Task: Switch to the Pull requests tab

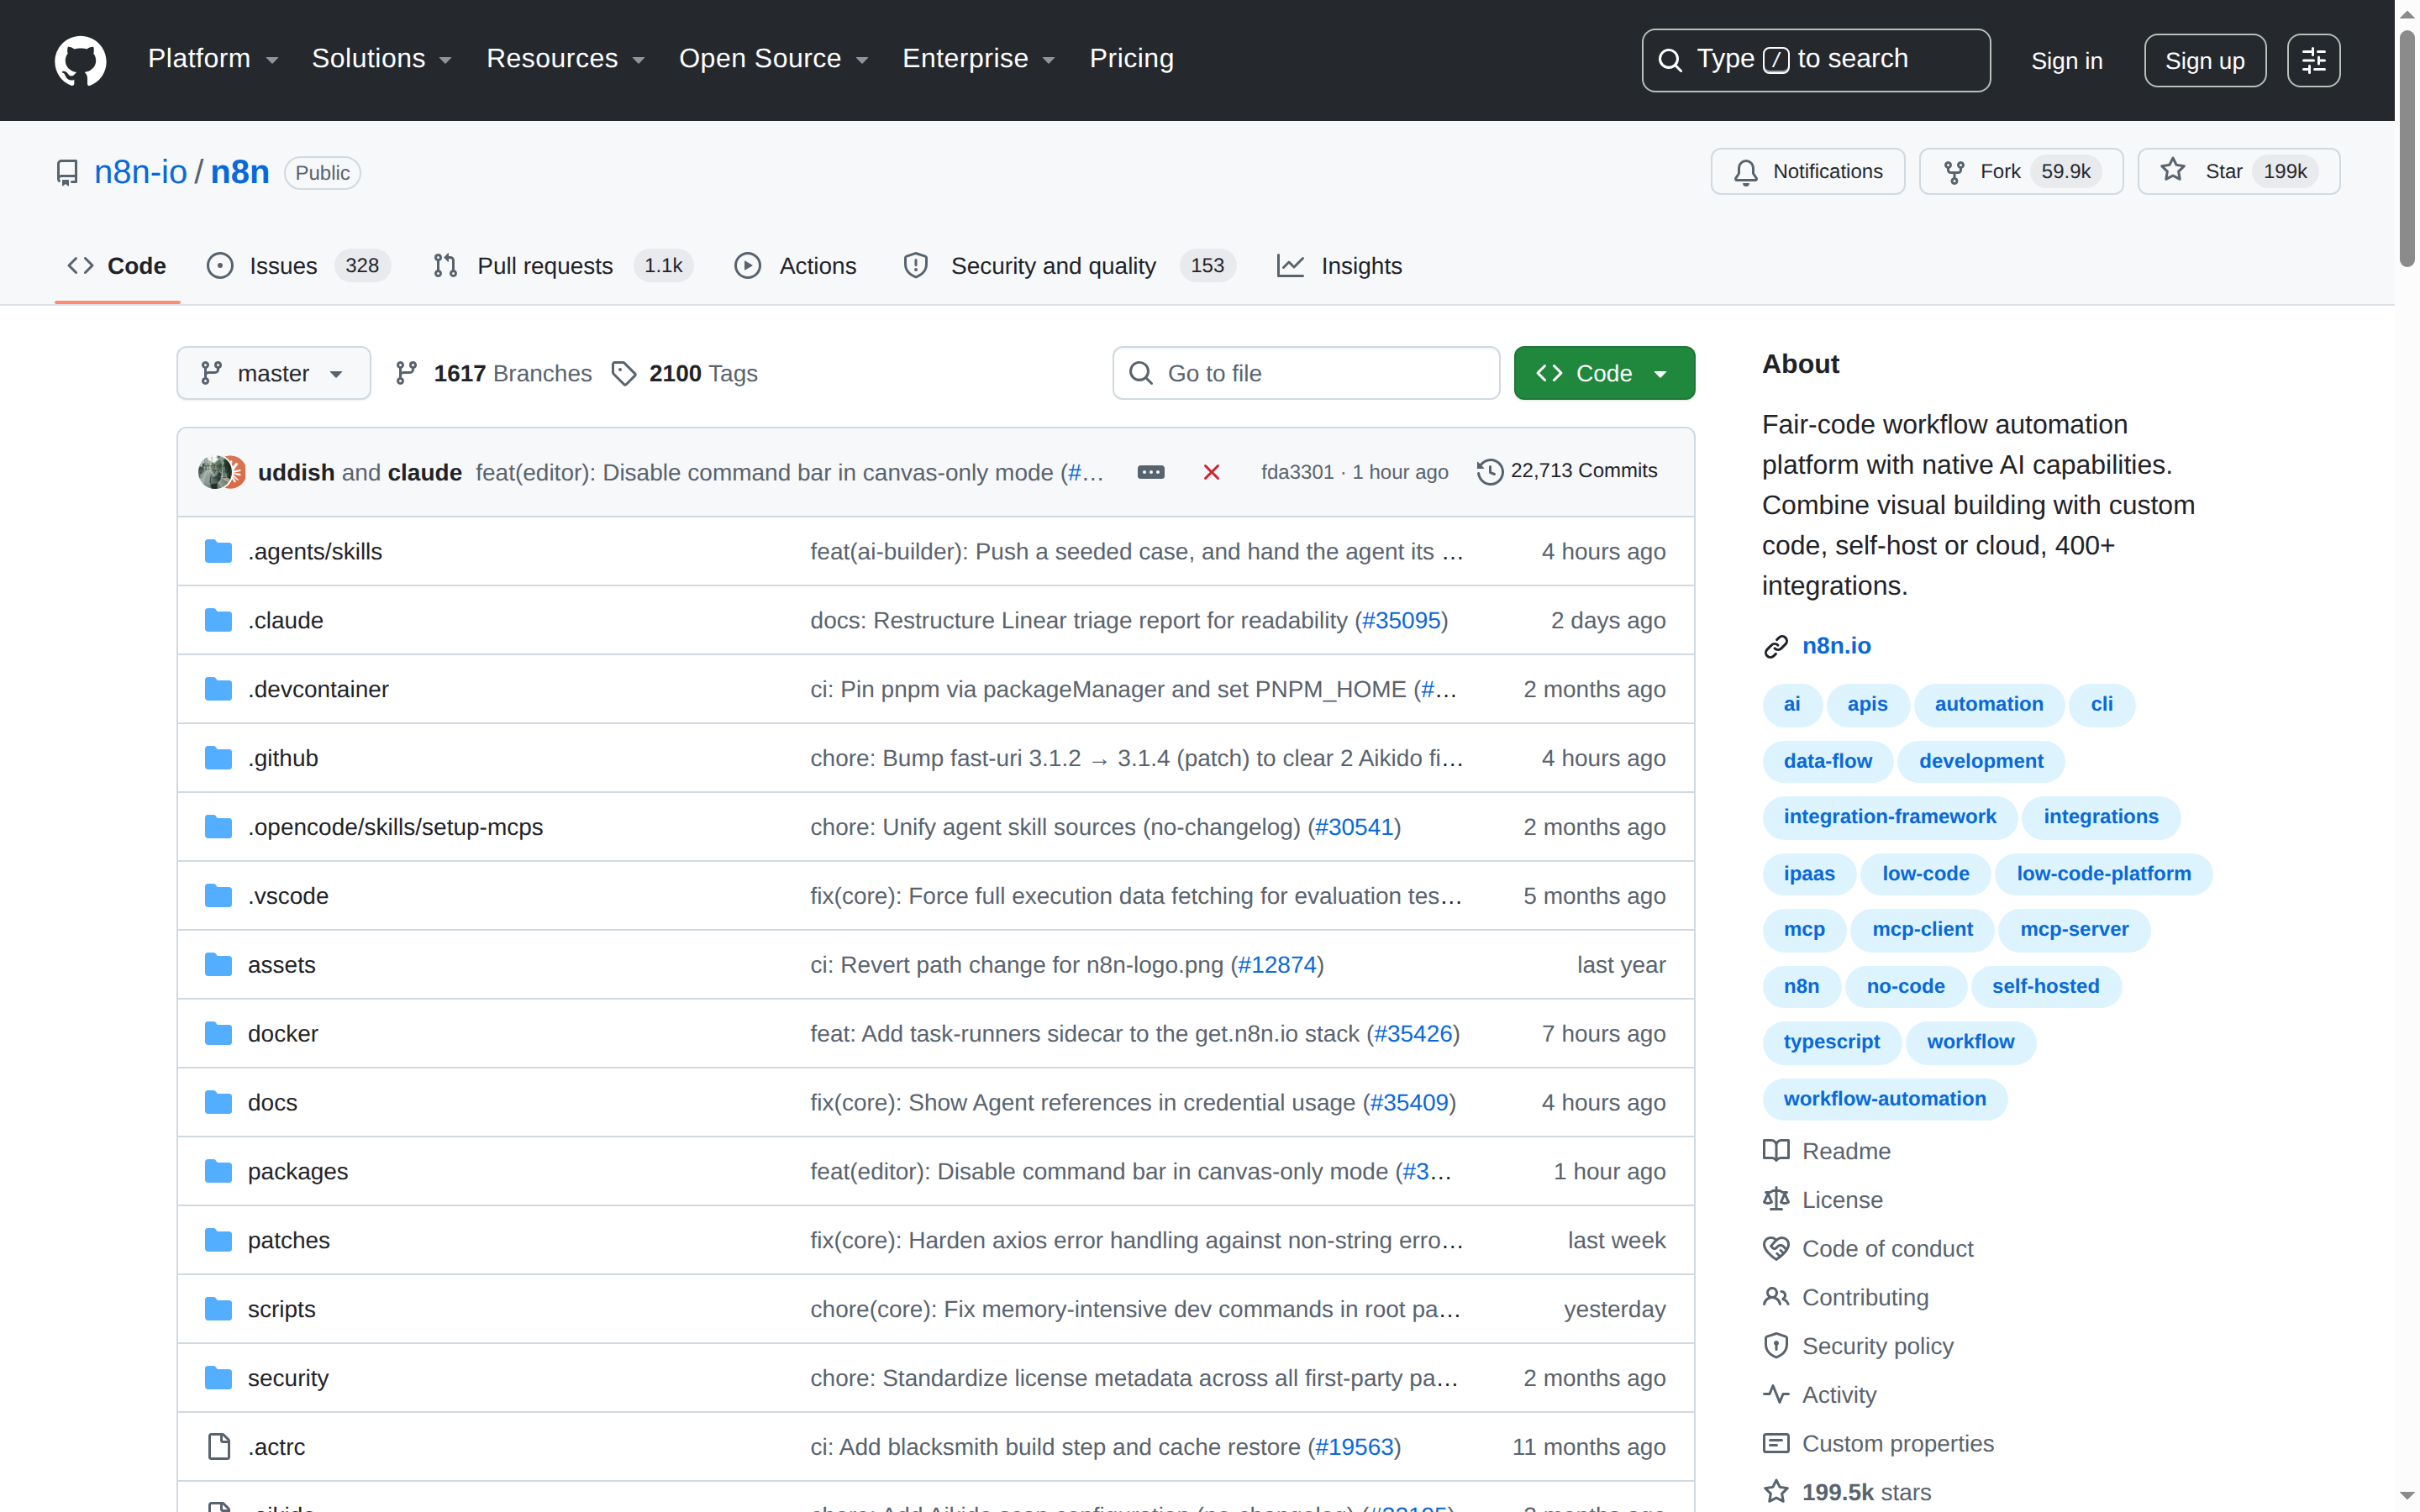Action: (562, 266)
